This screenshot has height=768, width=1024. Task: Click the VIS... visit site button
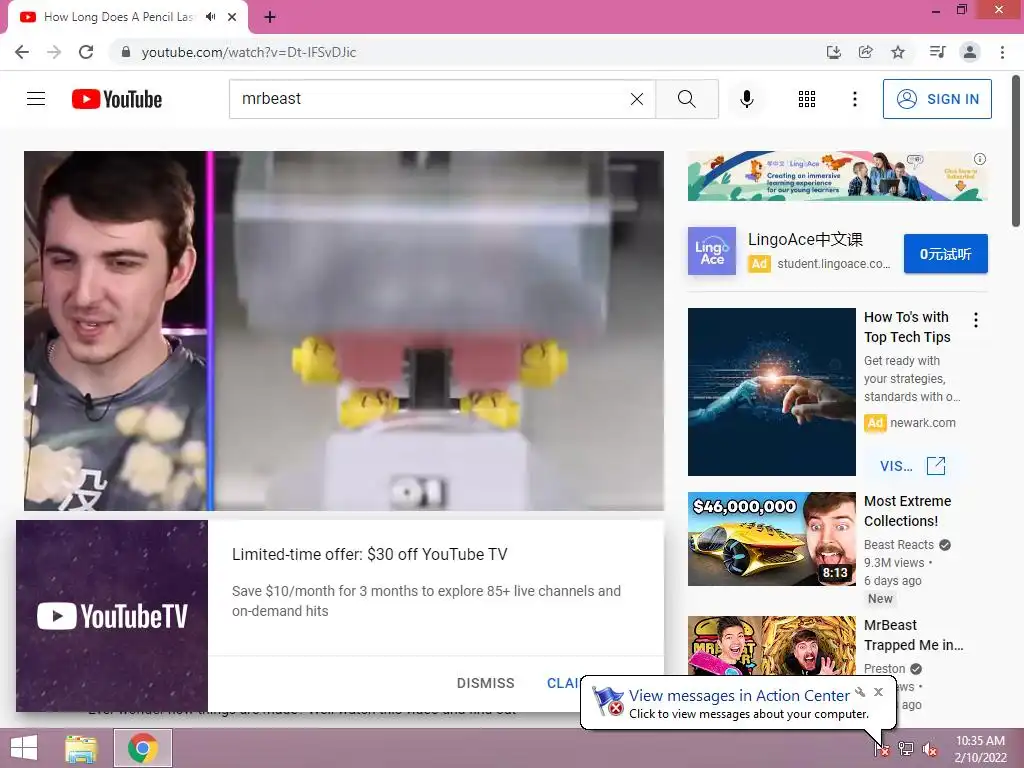pos(913,466)
